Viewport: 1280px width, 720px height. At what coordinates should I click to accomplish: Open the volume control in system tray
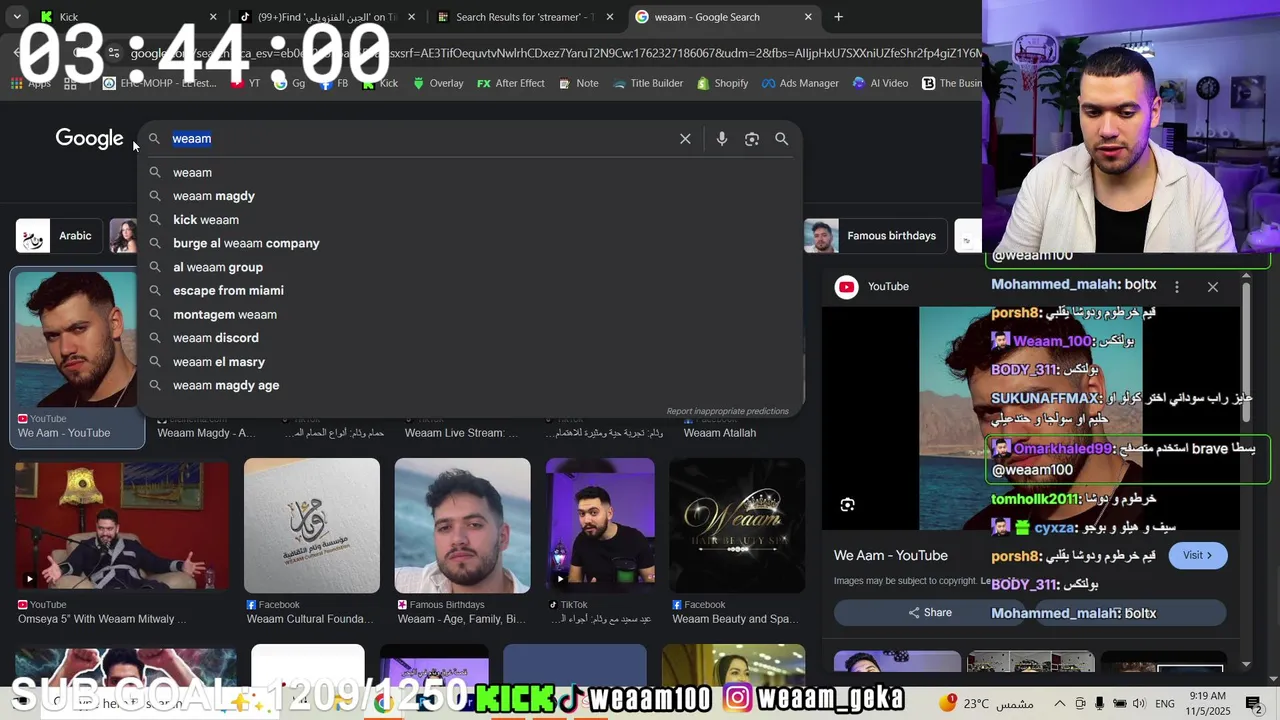(1139, 703)
